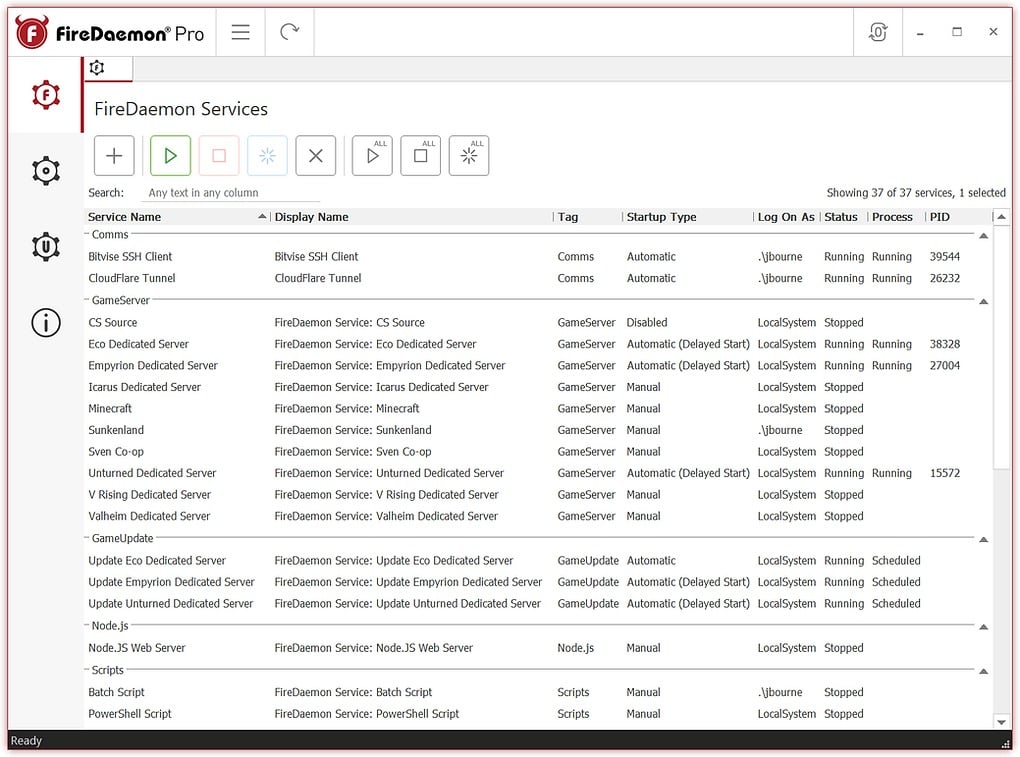Viewport: 1020px width, 757px height.
Task: Open the session zero icon in title bar
Action: point(878,32)
